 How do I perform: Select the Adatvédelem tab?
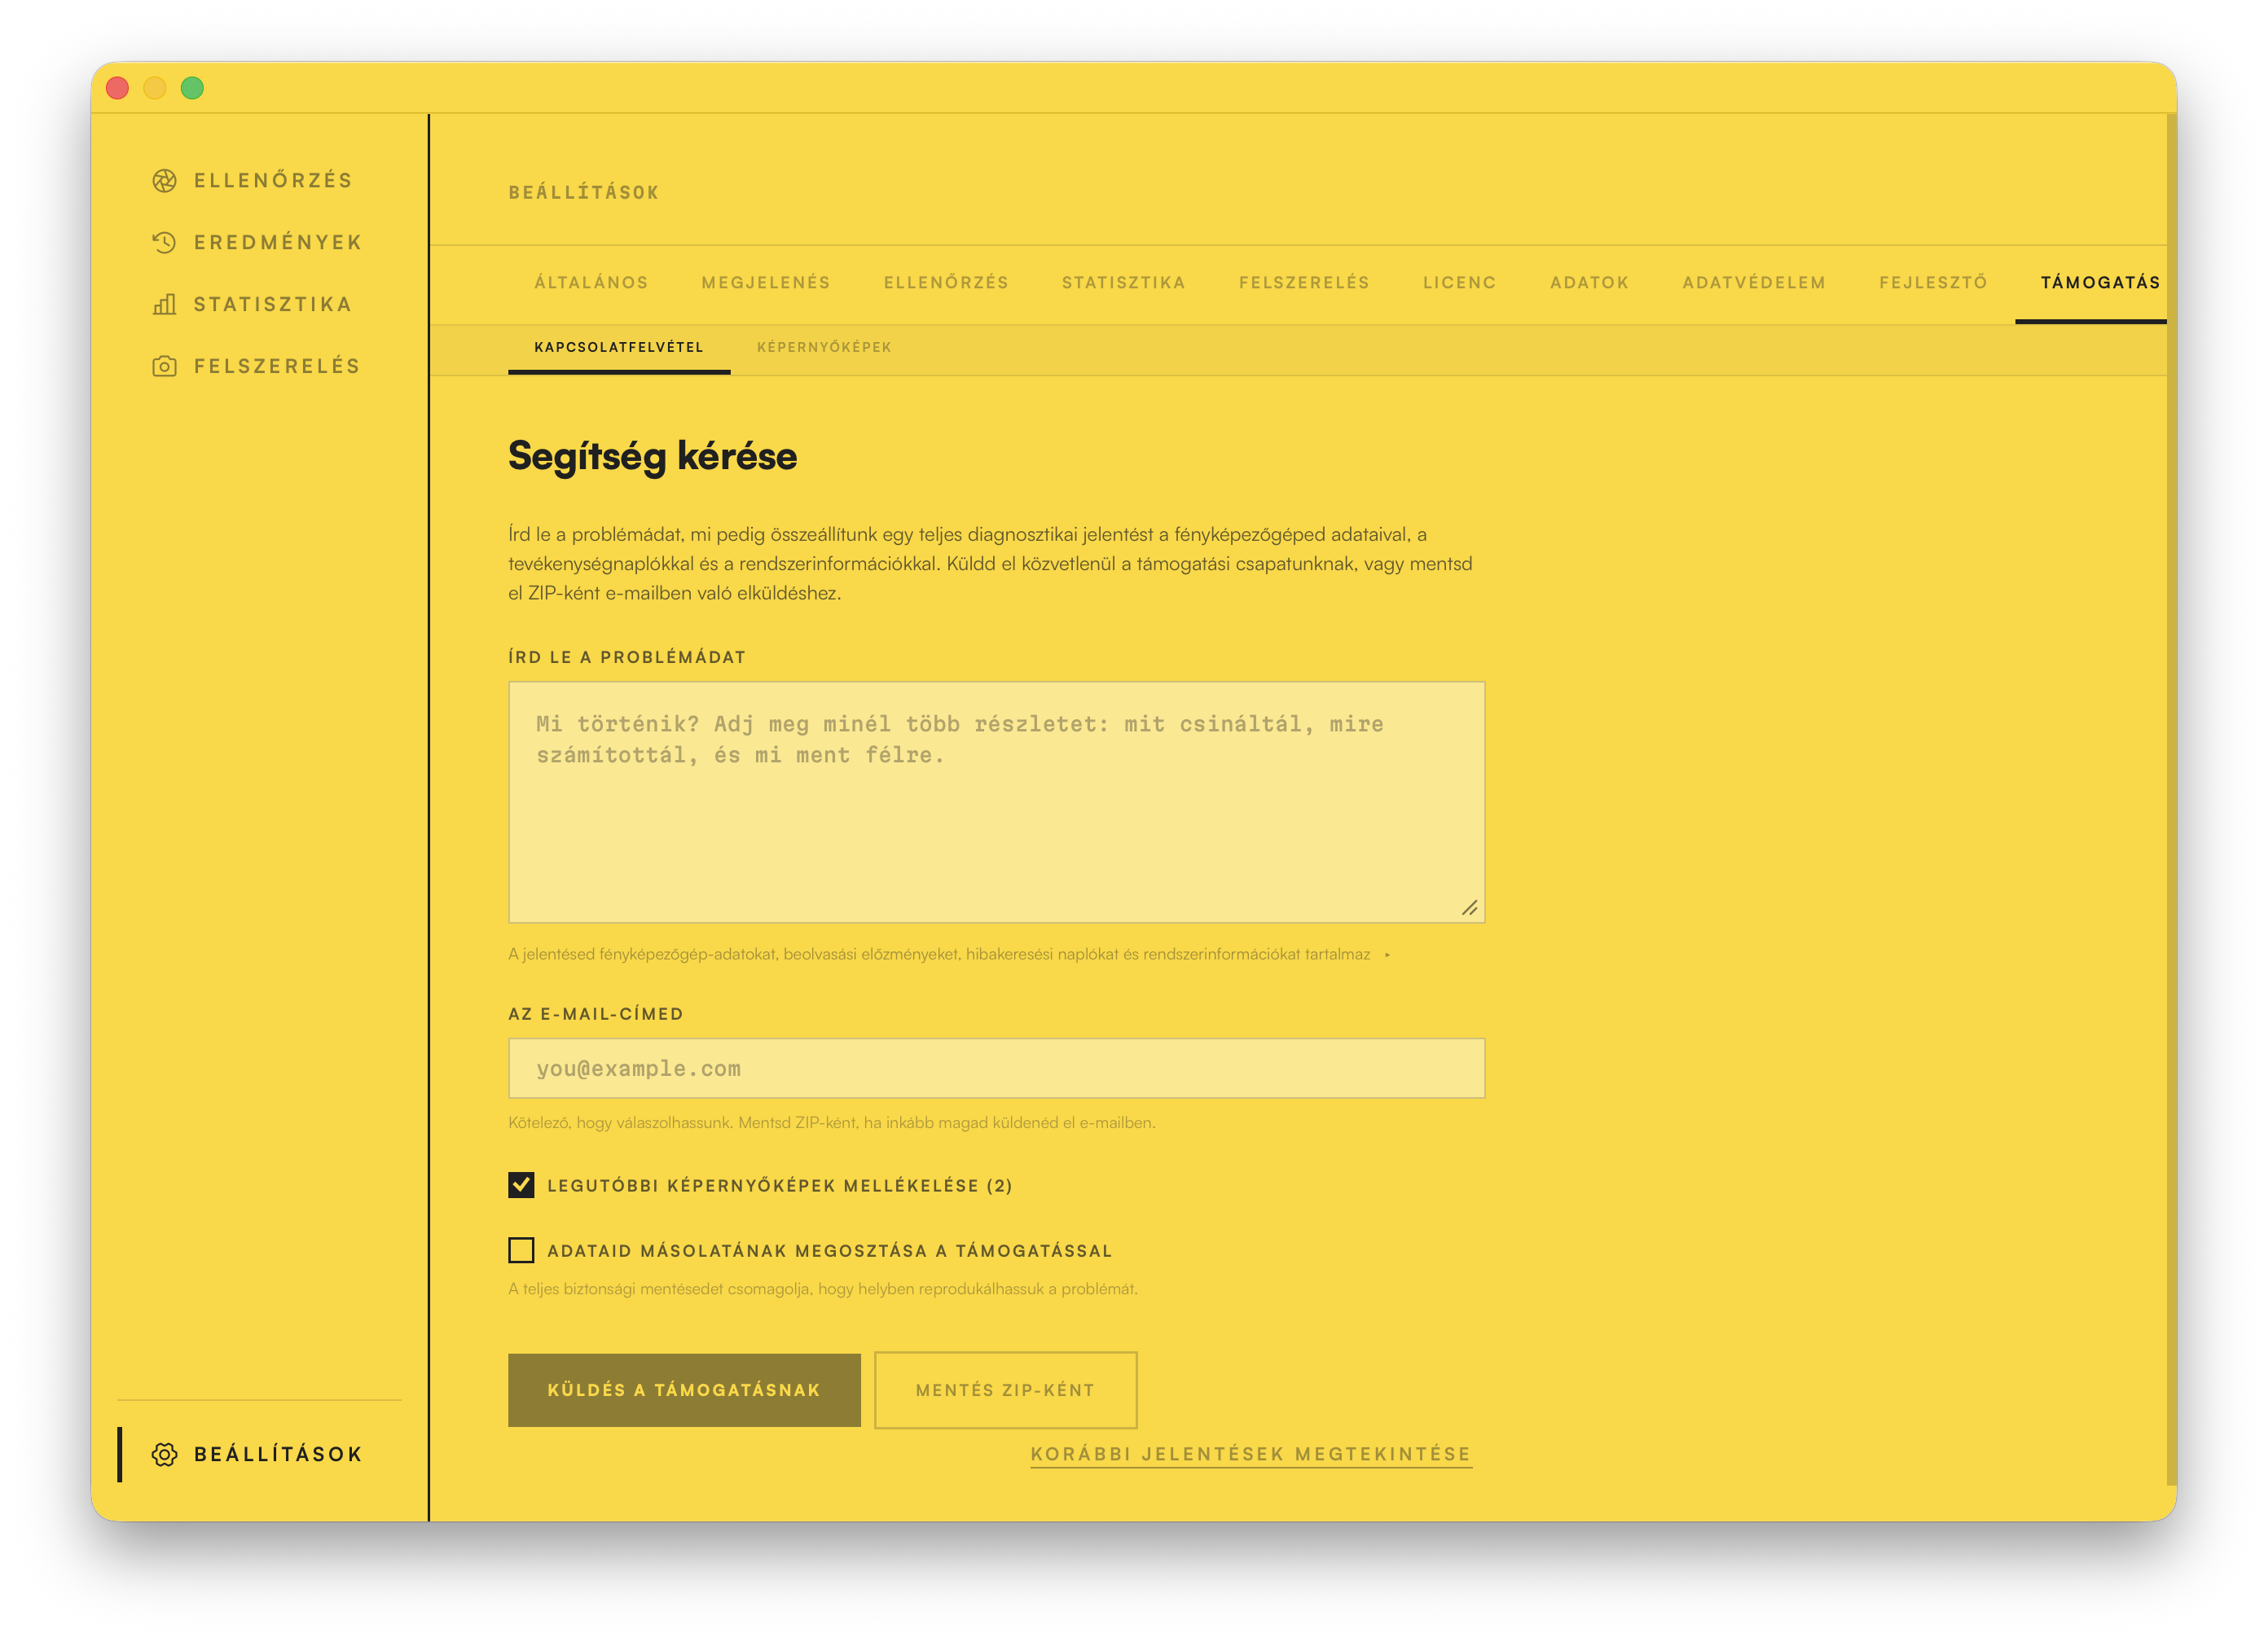1753,283
